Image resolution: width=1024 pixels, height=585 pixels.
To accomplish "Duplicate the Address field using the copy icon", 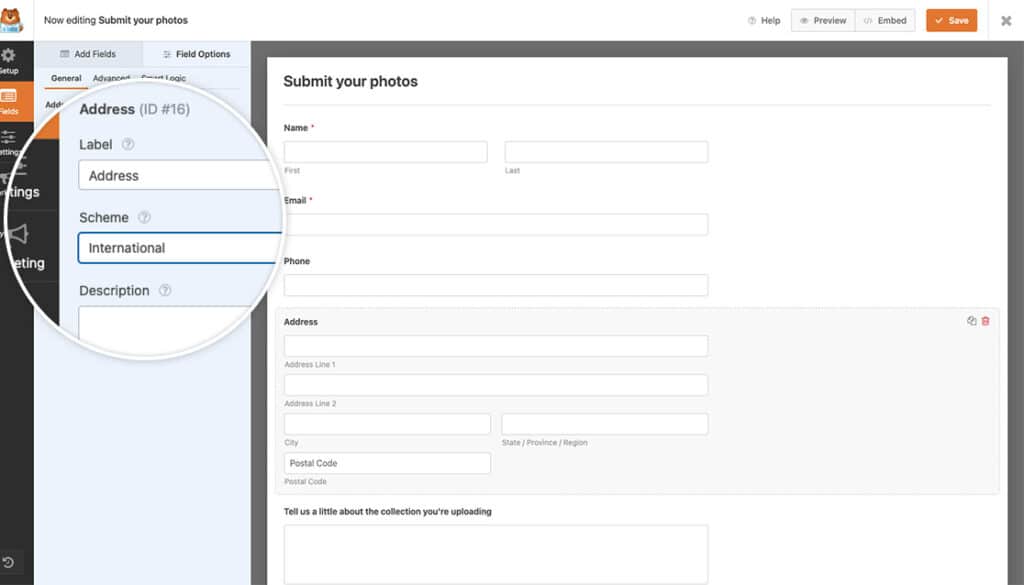I will click(x=971, y=321).
